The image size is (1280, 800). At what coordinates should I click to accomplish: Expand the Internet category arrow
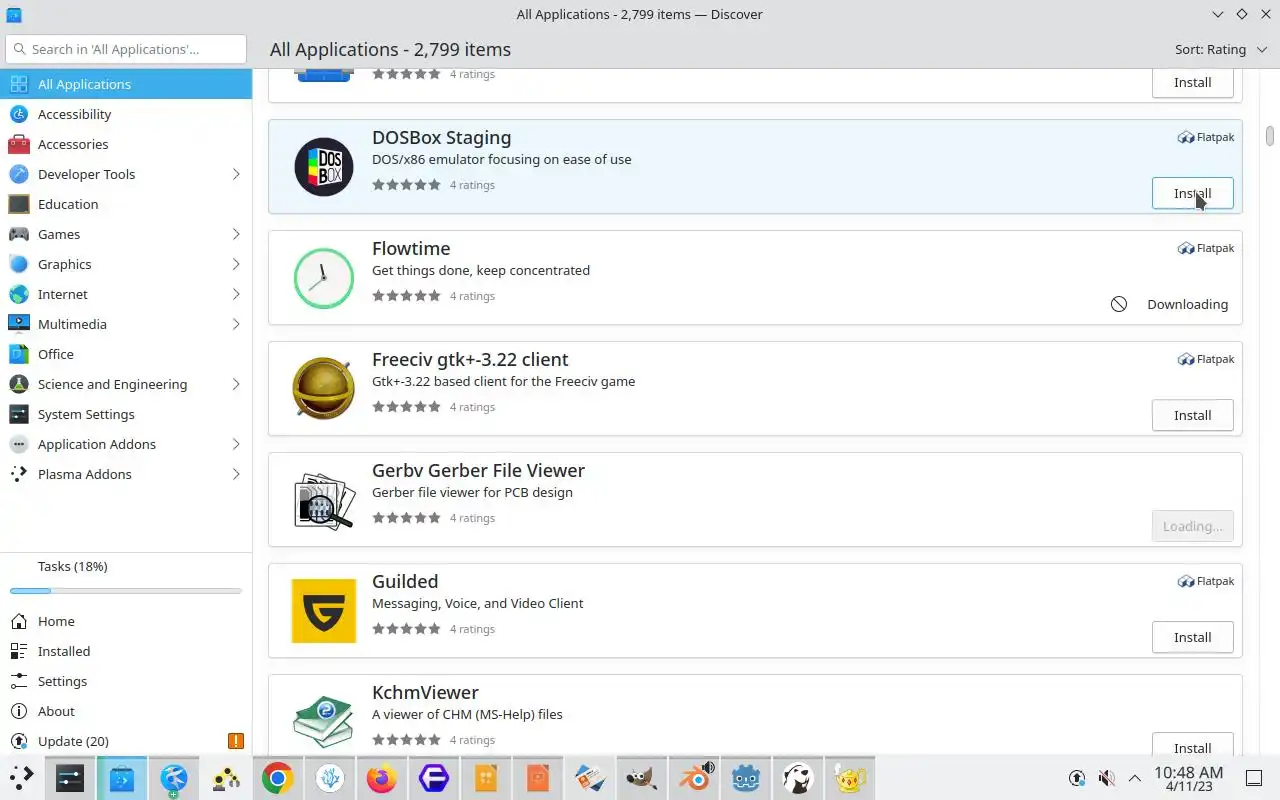pos(236,294)
